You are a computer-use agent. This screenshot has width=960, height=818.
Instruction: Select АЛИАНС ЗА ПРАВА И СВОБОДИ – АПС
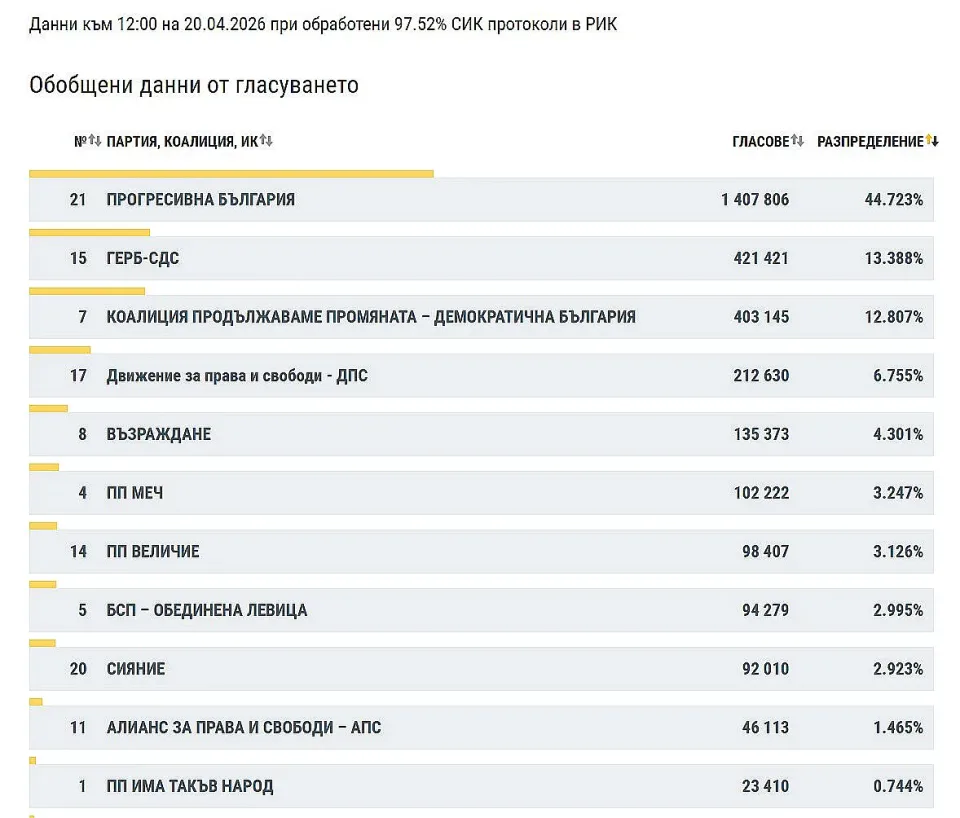[x=243, y=728]
